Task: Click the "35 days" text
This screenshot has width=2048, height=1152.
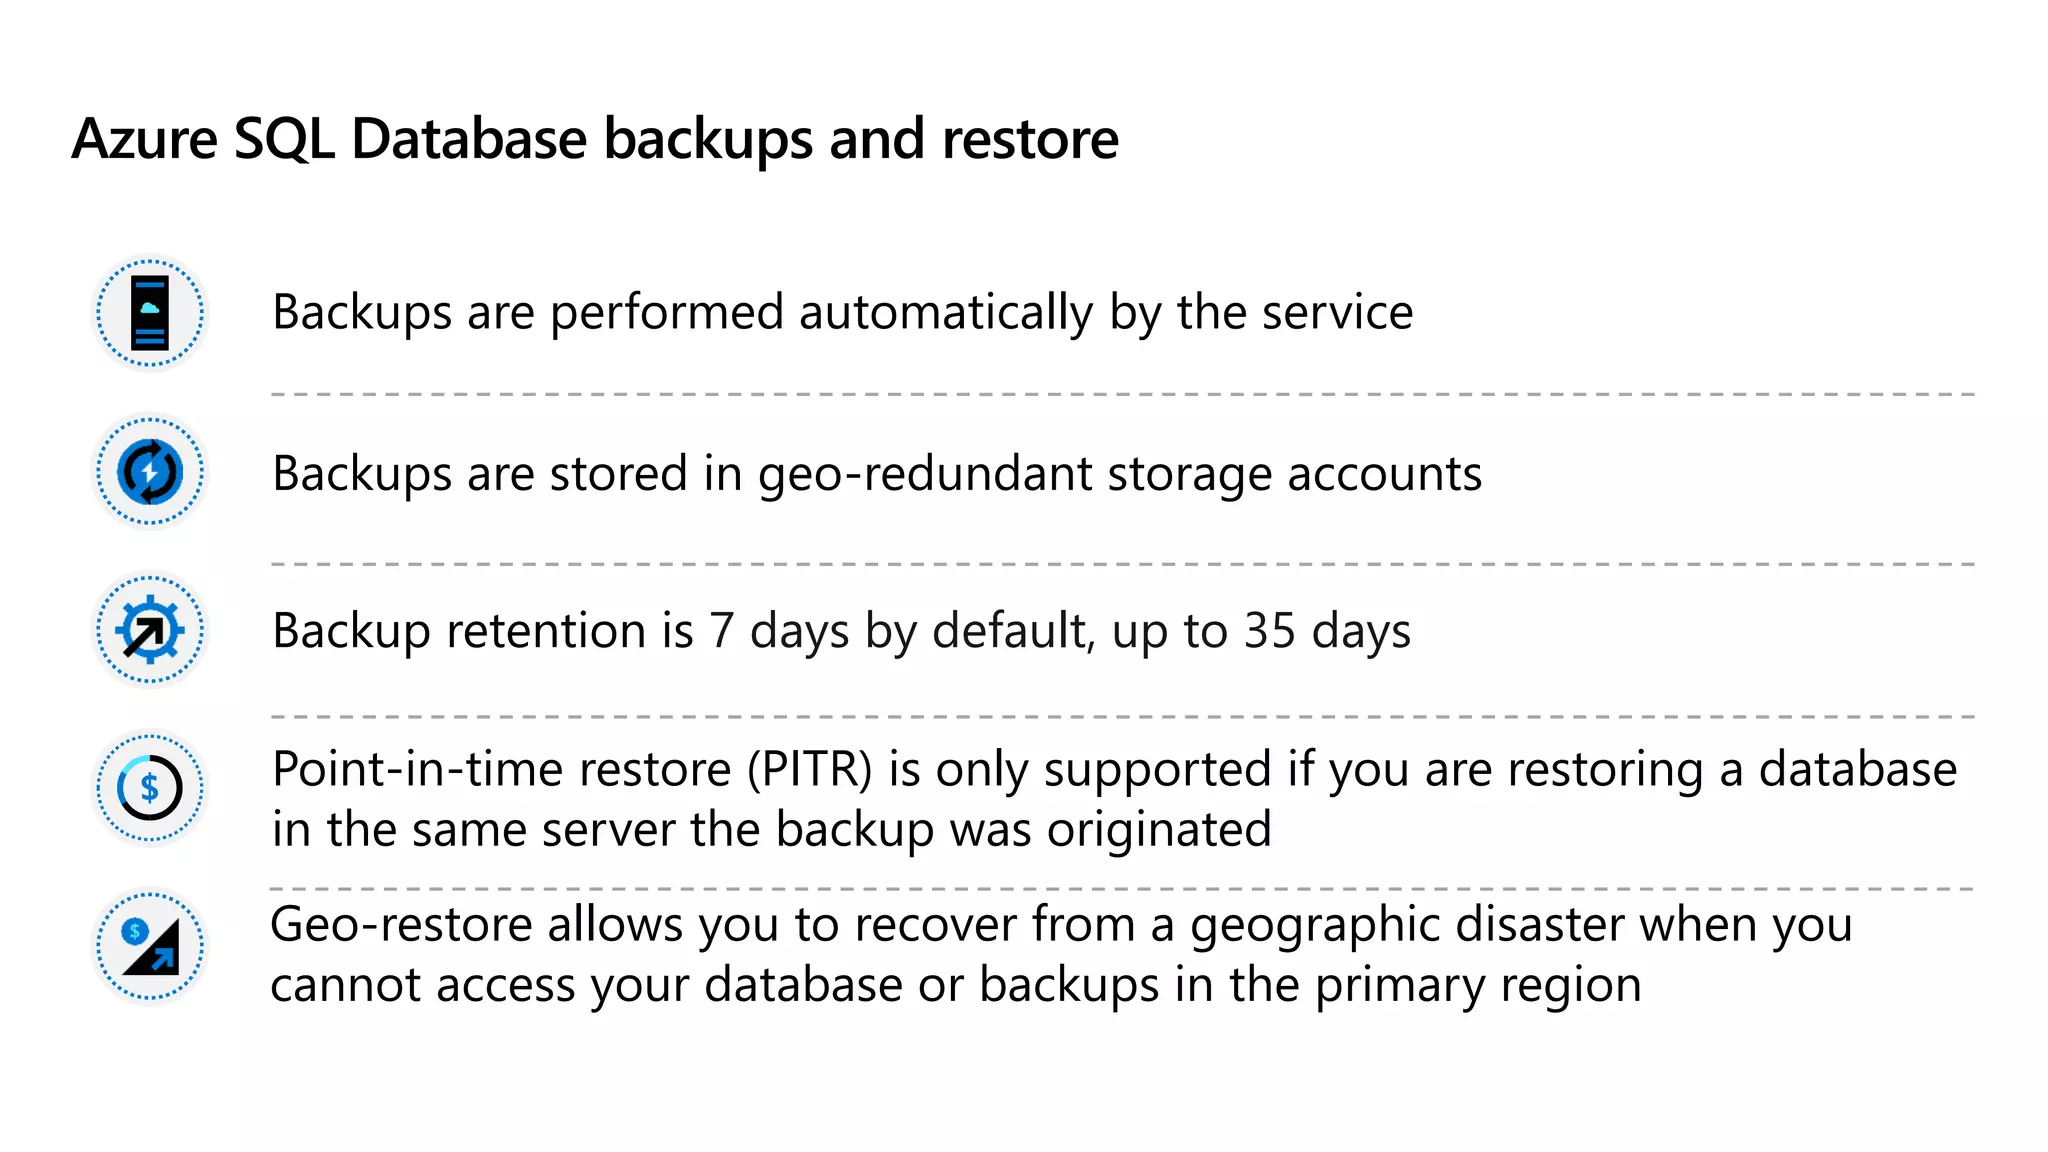Action: pyautogui.click(x=1327, y=631)
